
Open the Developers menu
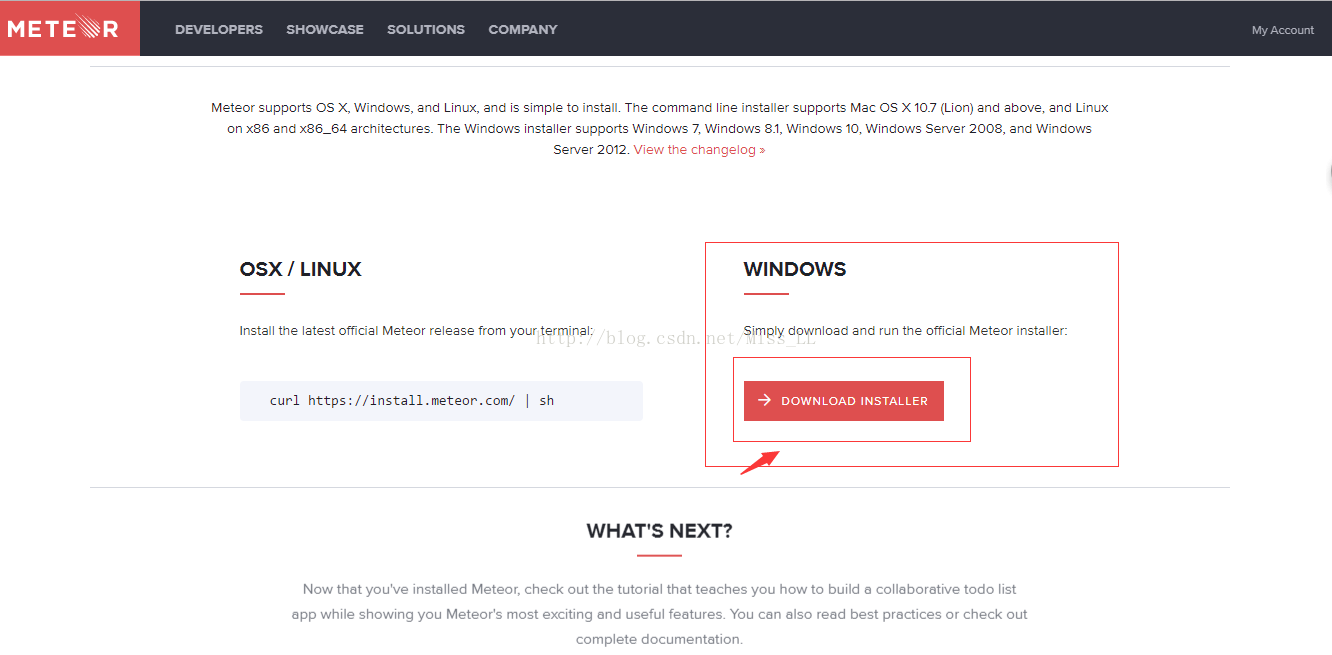219,30
